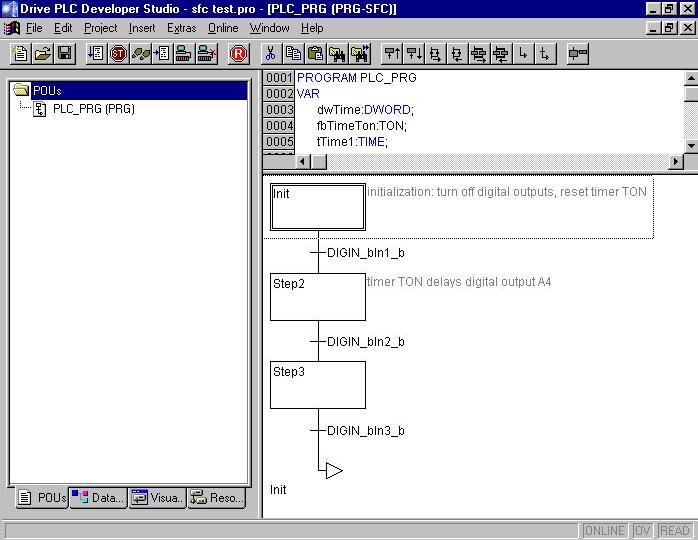Open the Online menu

coord(223,28)
